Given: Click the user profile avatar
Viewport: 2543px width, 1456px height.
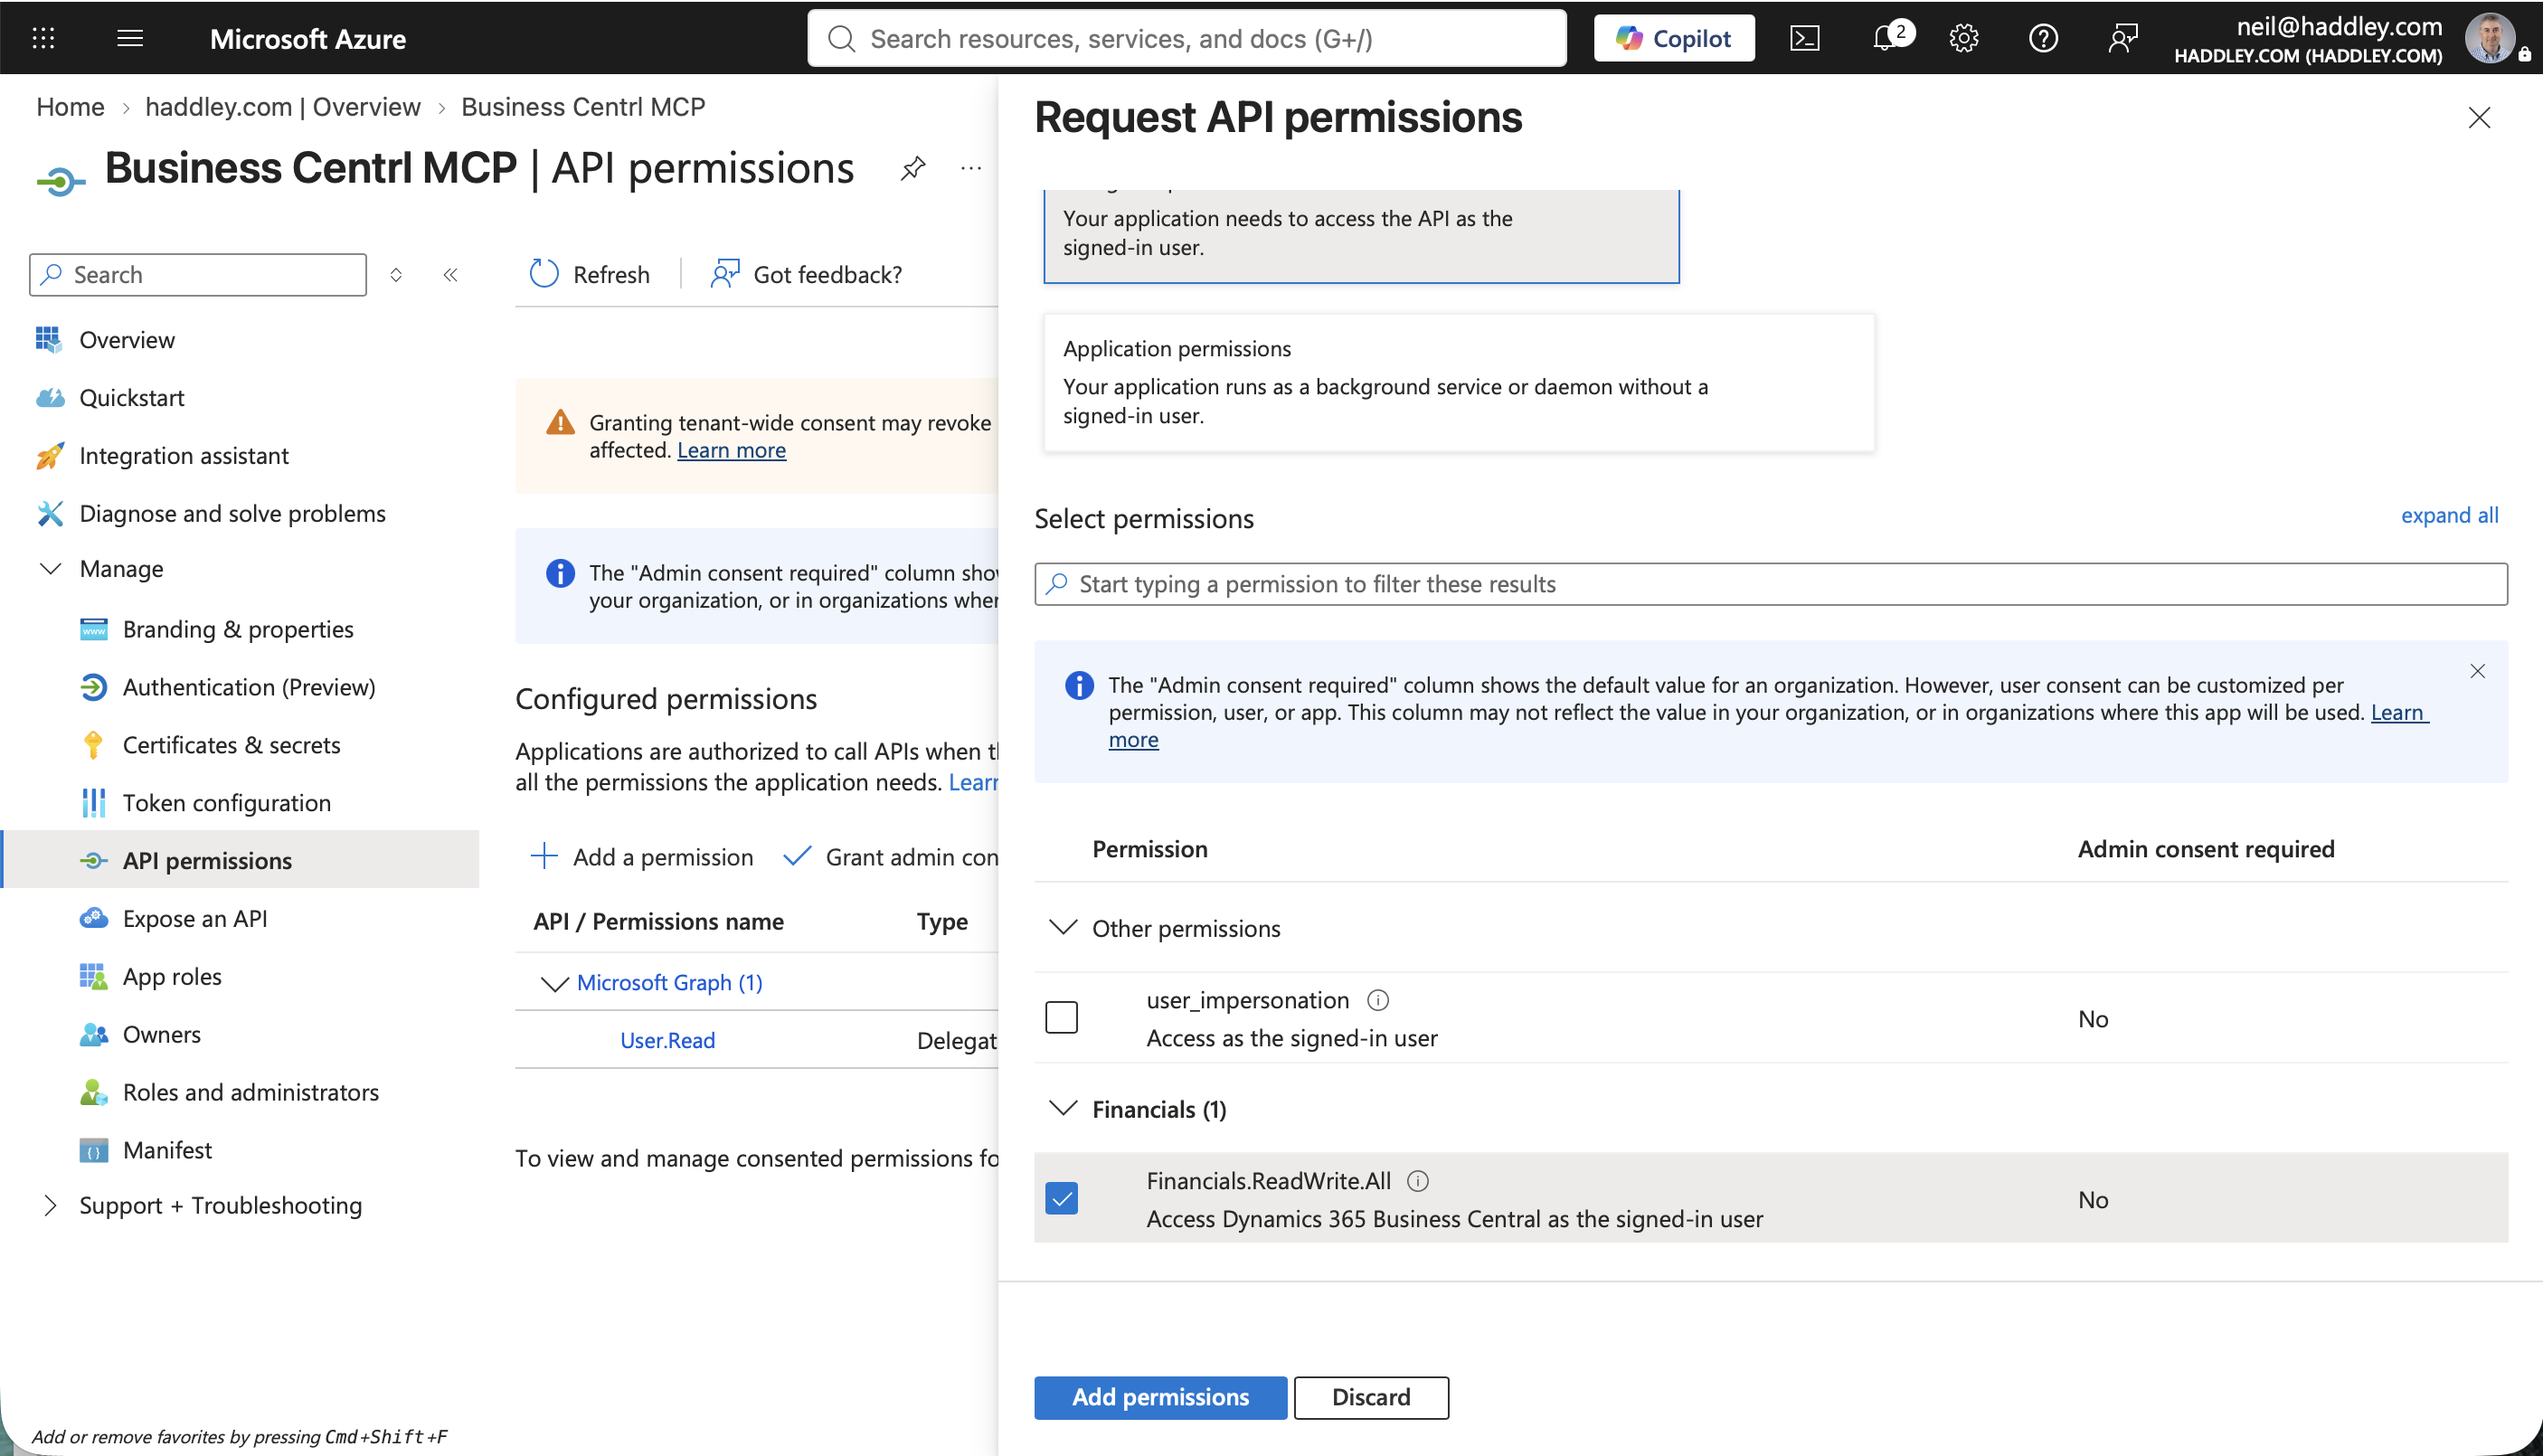Looking at the screenshot, I should click(x=2489, y=38).
